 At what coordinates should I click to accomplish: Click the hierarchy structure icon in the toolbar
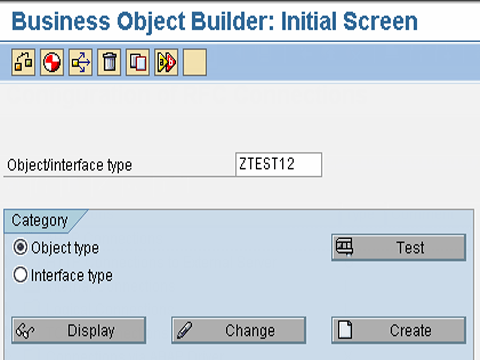tap(23, 62)
